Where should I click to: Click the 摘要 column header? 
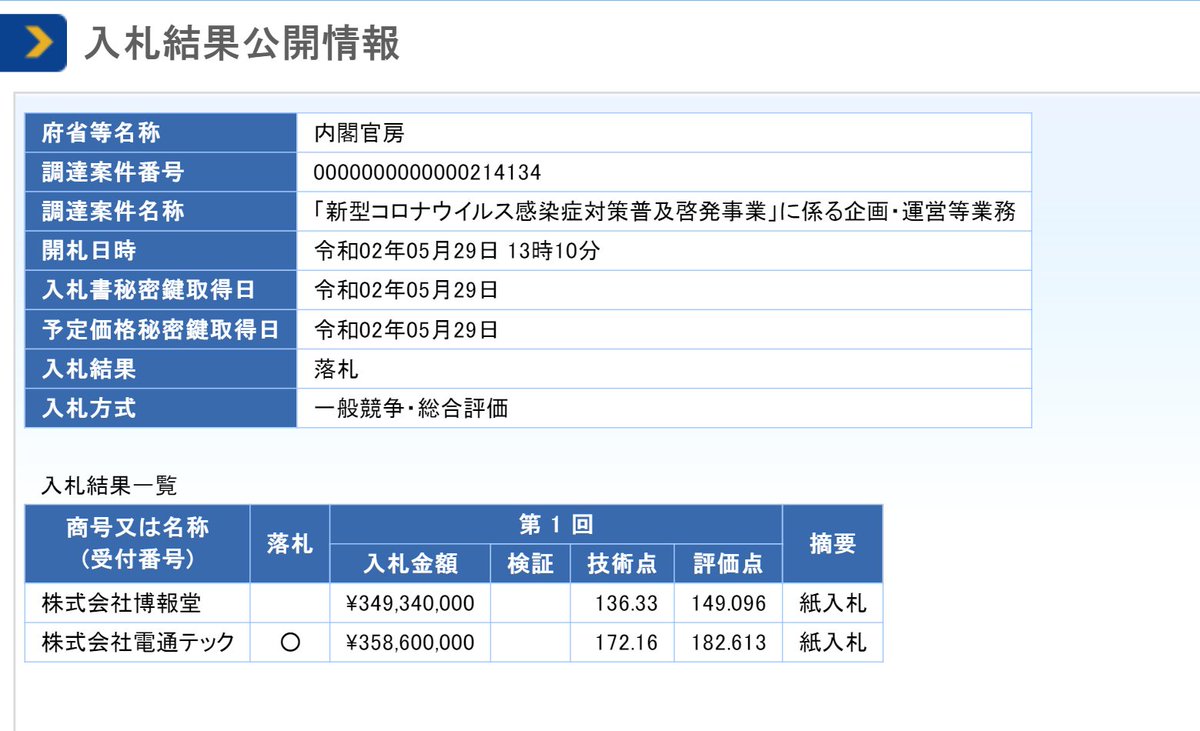pos(833,543)
